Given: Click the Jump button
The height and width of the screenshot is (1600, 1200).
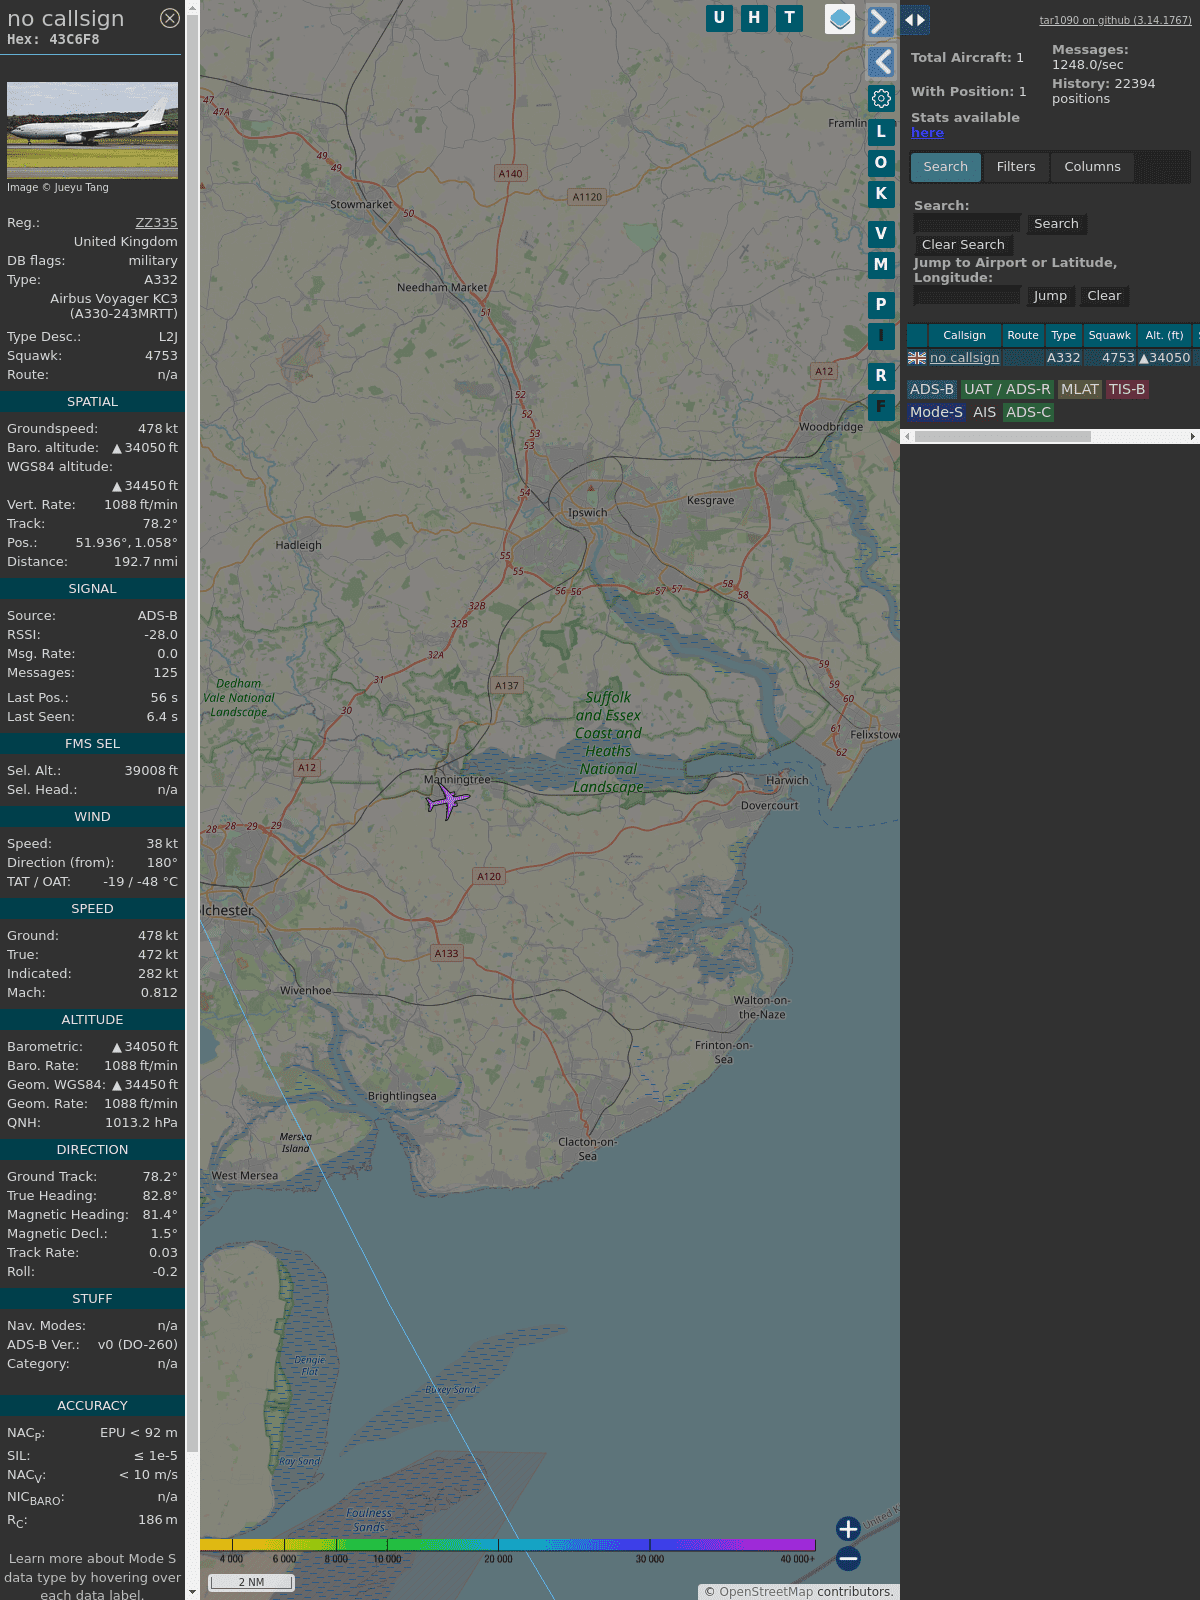Looking at the screenshot, I should [1050, 296].
